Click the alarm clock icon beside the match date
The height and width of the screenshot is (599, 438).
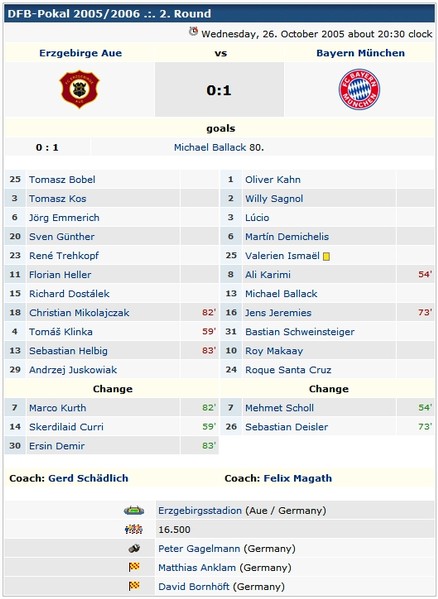(194, 32)
